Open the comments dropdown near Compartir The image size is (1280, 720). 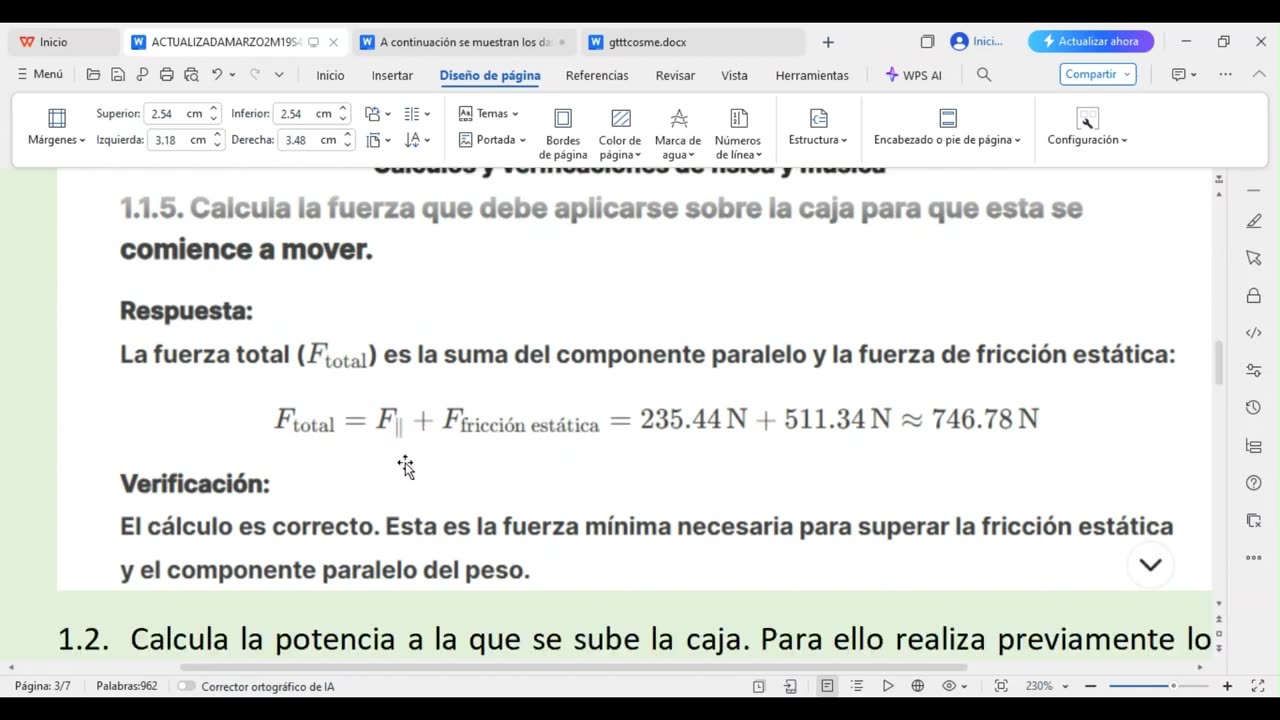coord(1183,75)
